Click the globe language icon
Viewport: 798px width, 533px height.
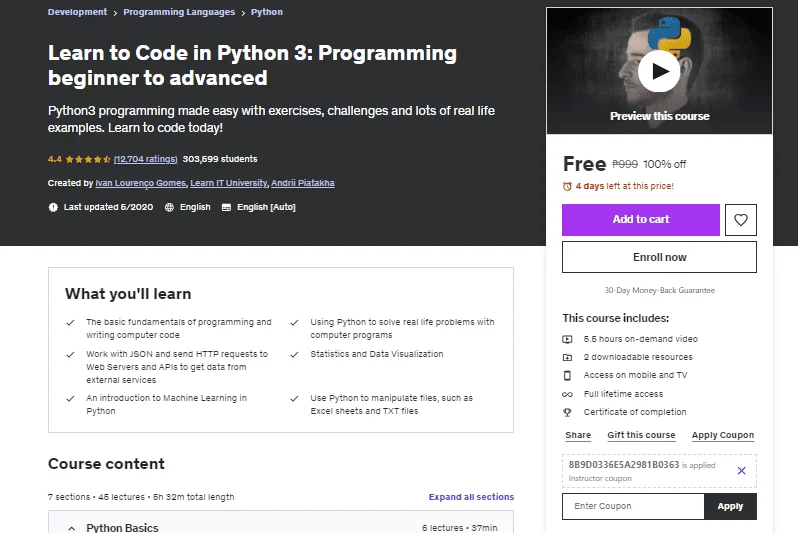tap(169, 207)
